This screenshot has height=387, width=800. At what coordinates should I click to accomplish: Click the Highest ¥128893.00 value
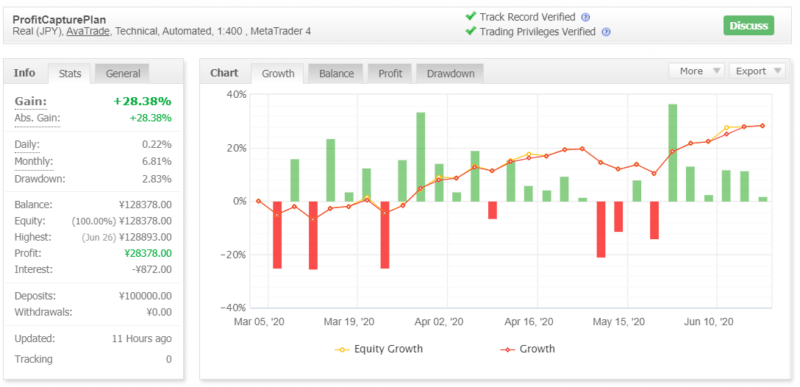(145, 237)
